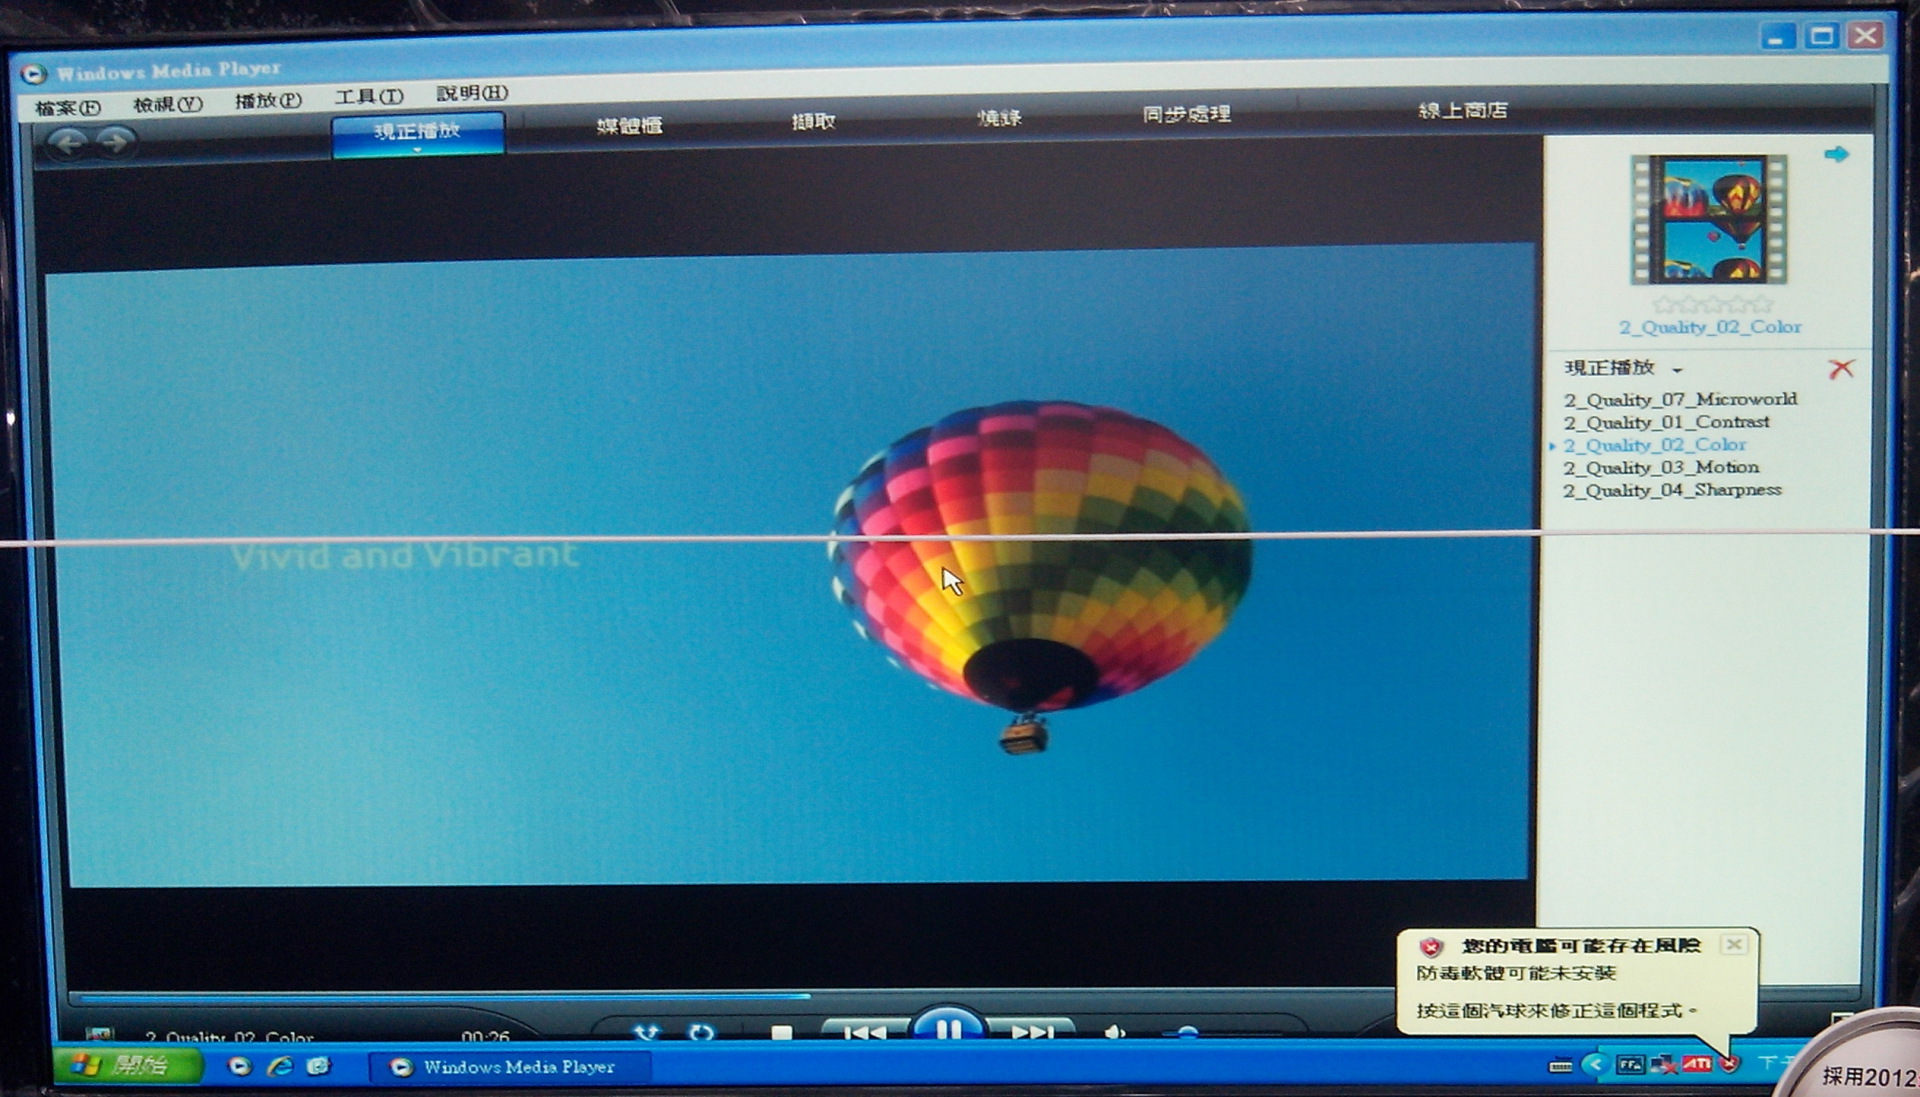Open the 現正播放 tab
Screen dimensions: 1920x1097
[417, 133]
